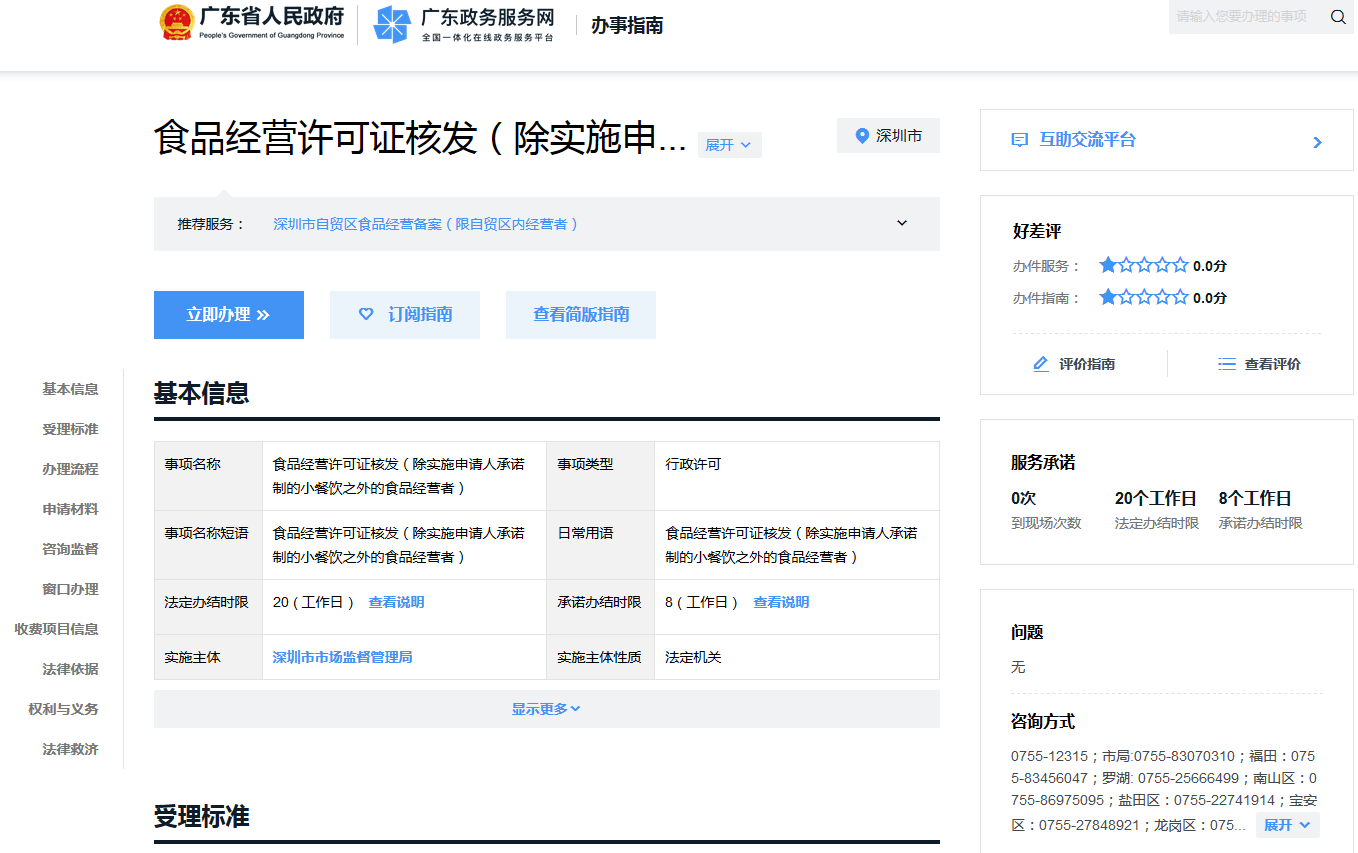Click the heart icon on 订阅指南
The image size is (1358, 853).
(x=366, y=314)
